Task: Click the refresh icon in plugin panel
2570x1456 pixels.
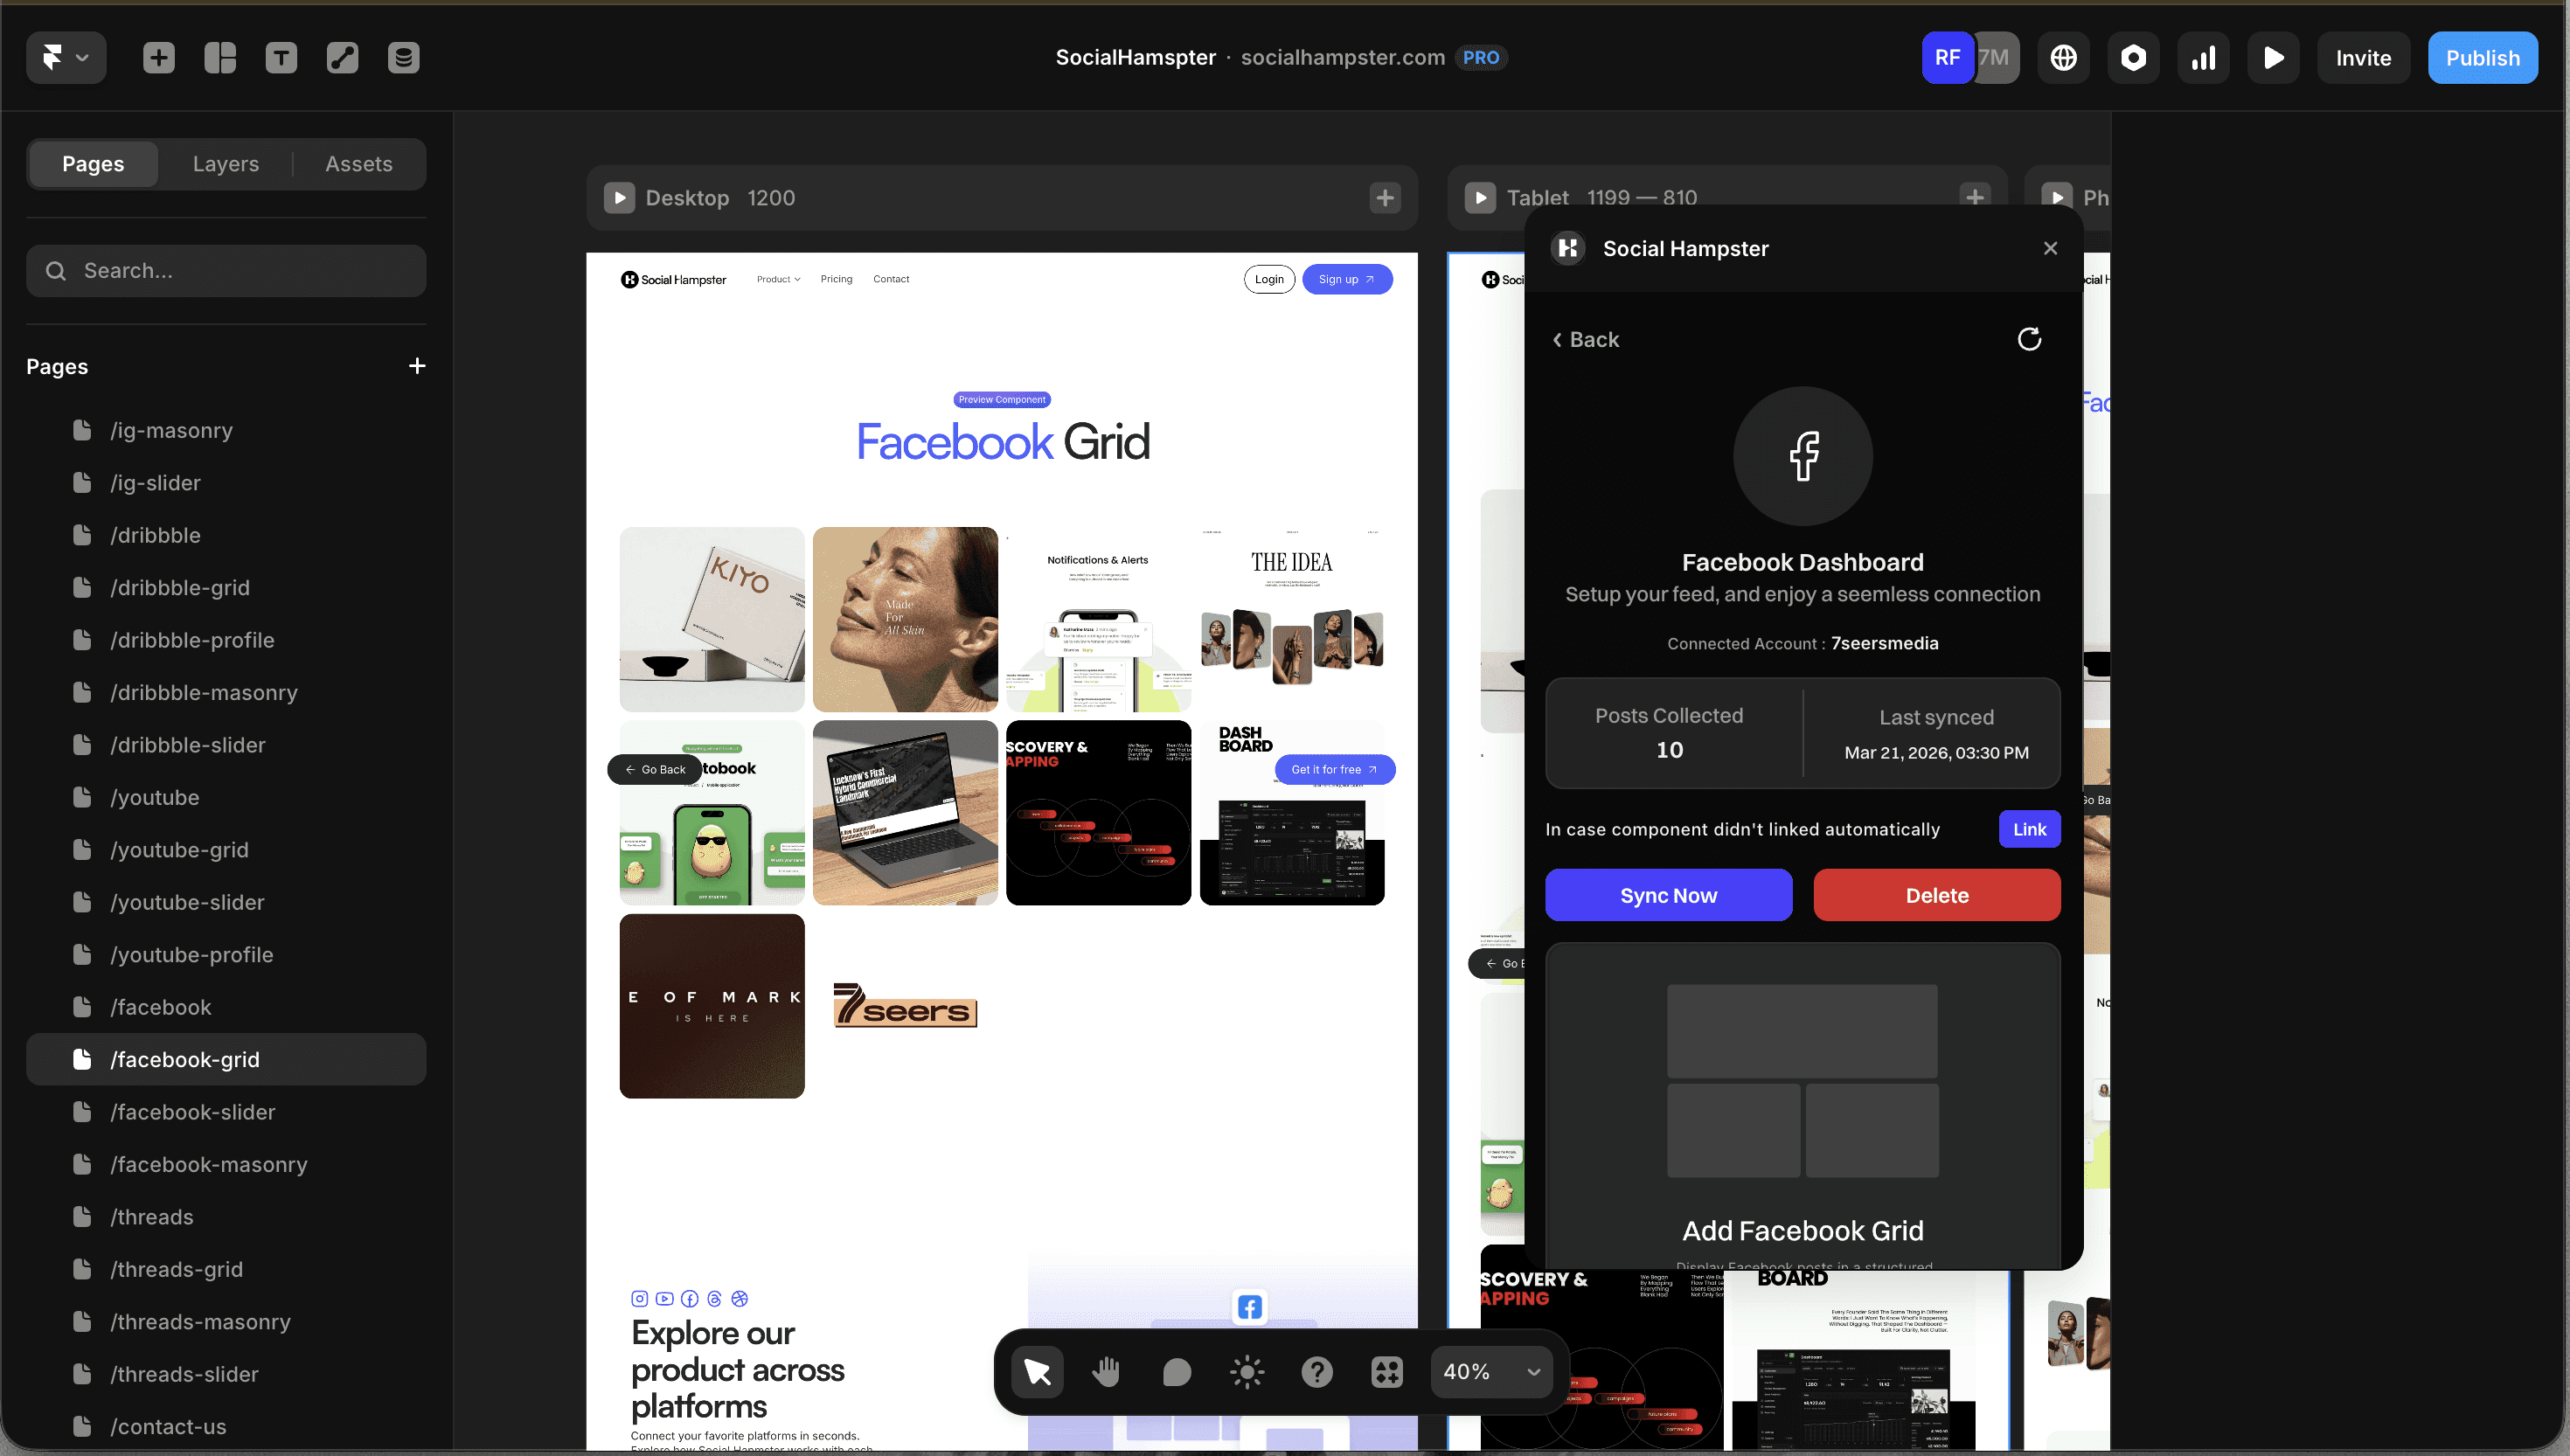Action: (x=2028, y=339)
